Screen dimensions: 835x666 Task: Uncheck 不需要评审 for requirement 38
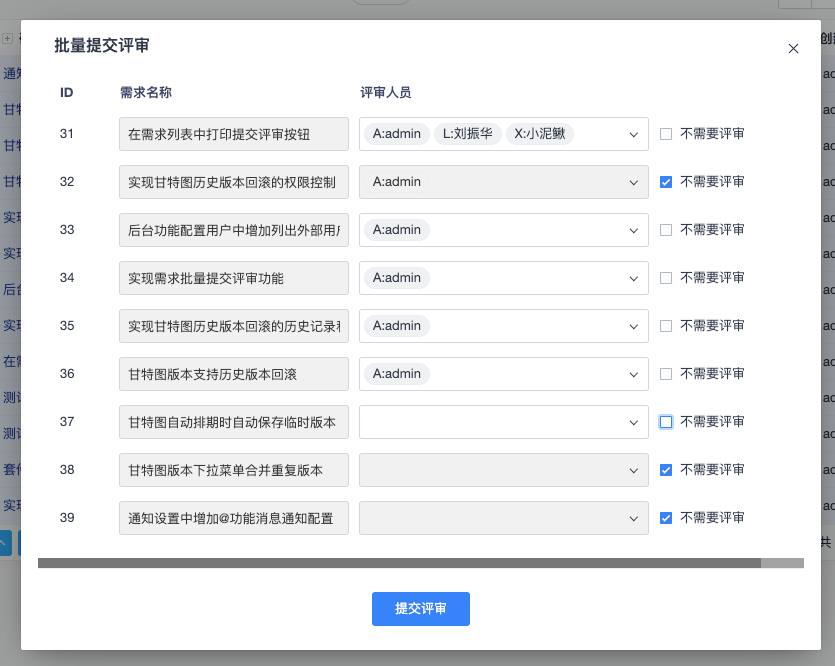coord(666,470)
